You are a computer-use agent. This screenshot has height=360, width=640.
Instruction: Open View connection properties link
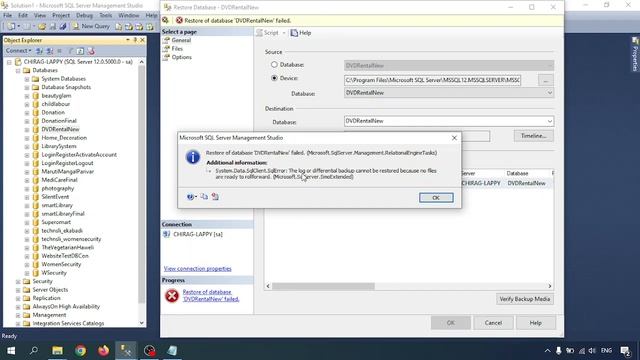pyautogui.click(x=198, y=269)
